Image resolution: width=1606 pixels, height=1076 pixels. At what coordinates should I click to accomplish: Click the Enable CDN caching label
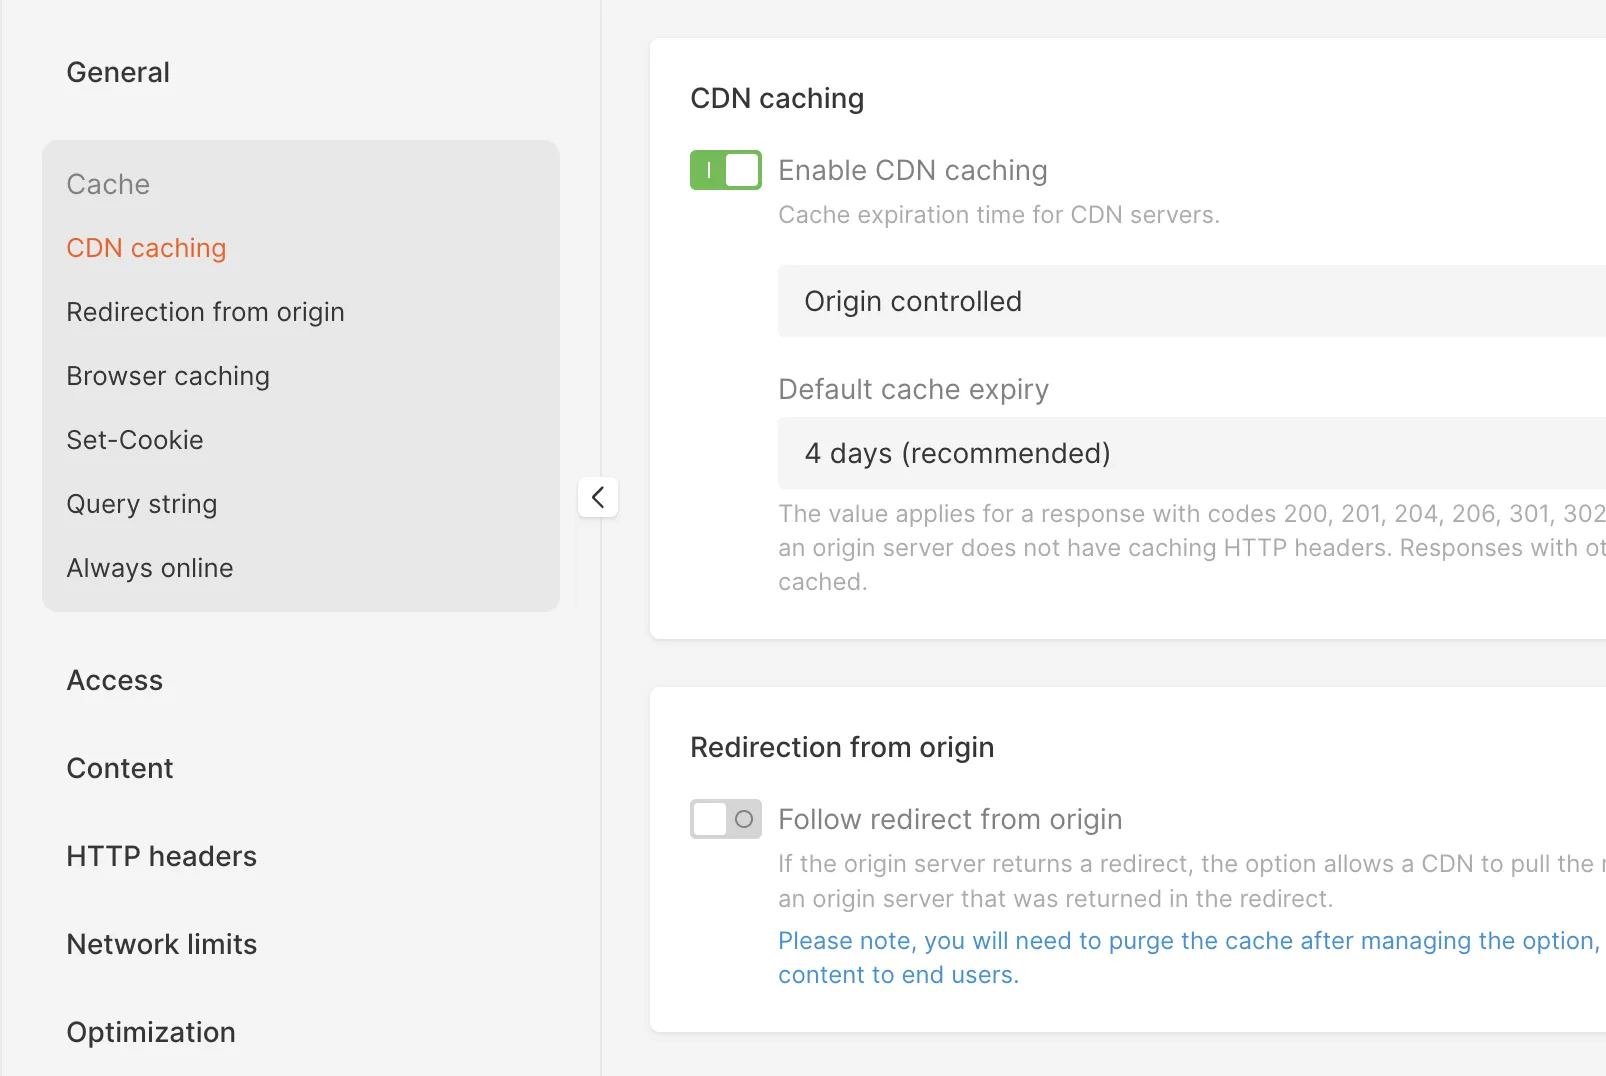(x=913, y=170)
